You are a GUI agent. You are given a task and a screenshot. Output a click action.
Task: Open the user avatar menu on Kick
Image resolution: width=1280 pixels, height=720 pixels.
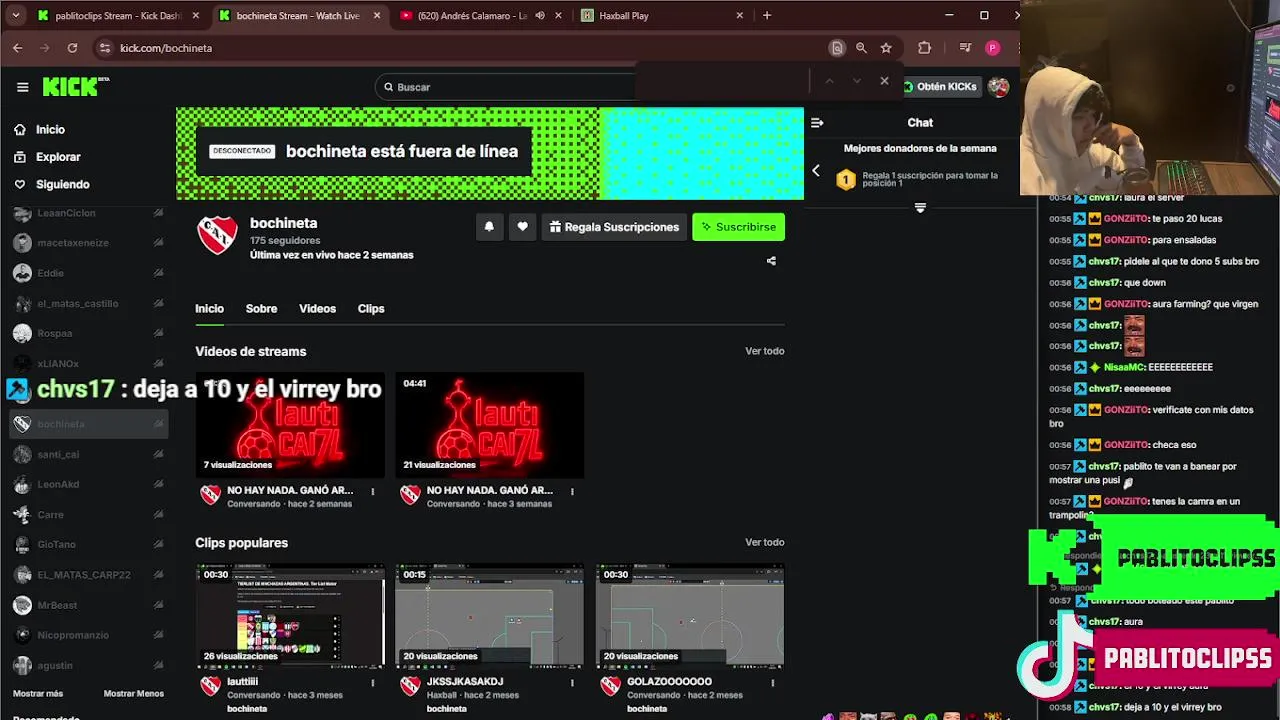point(998,87)
